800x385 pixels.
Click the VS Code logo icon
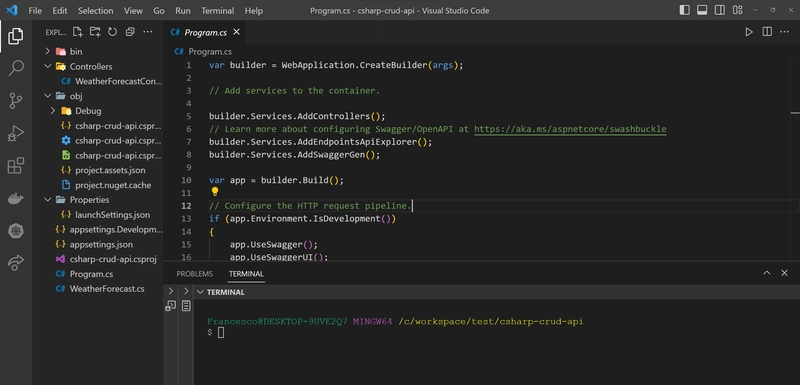coord(12,10)
